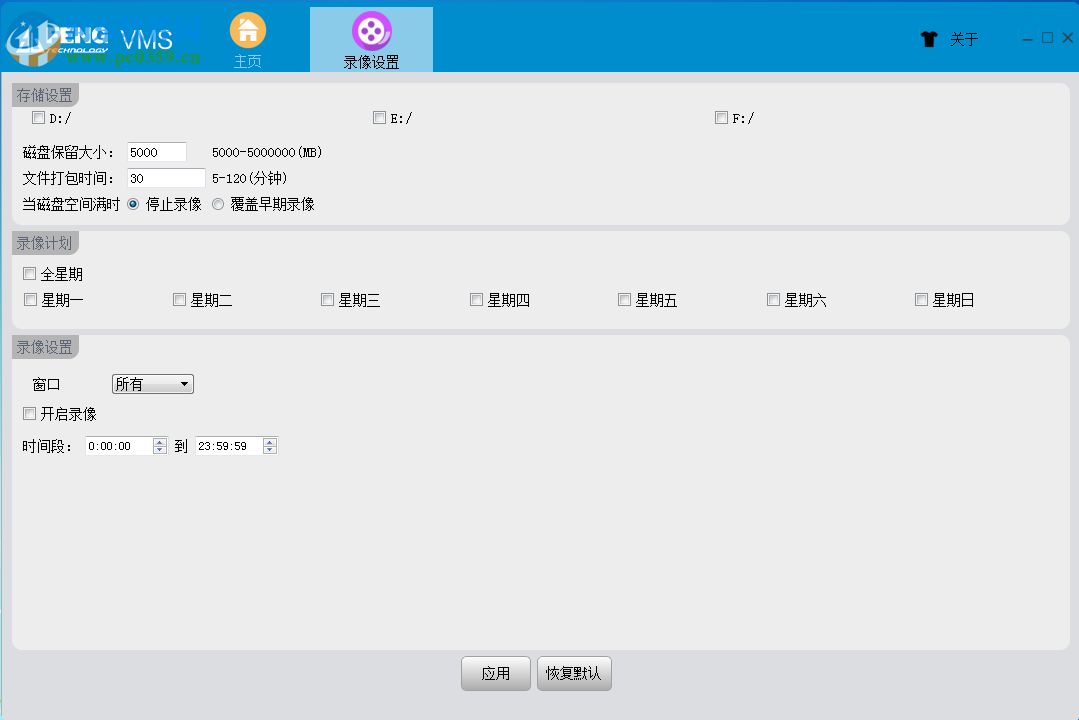Image resolution: width=1079 pixels, height=720 pixels.
Task: Click the 恢复默认 (Restore Defaults) button
Action: click(574, 673)
